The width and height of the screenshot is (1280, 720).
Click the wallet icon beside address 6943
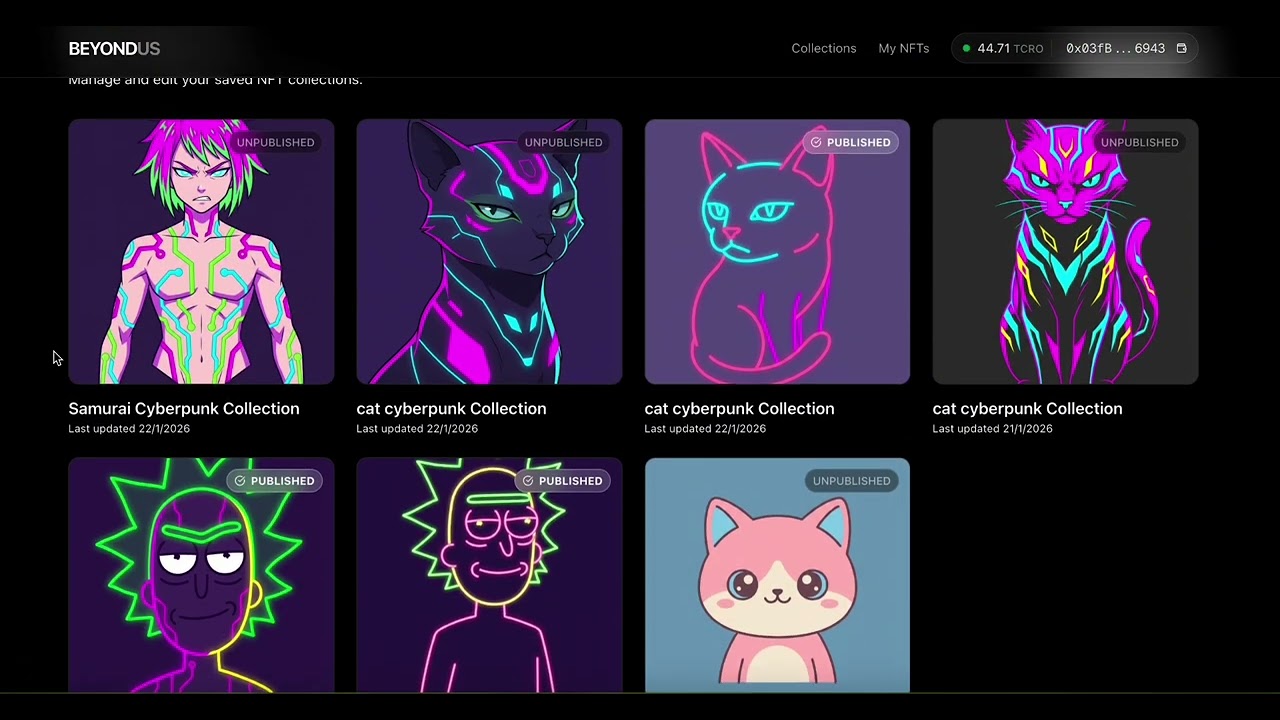[x=1181, y=48]
